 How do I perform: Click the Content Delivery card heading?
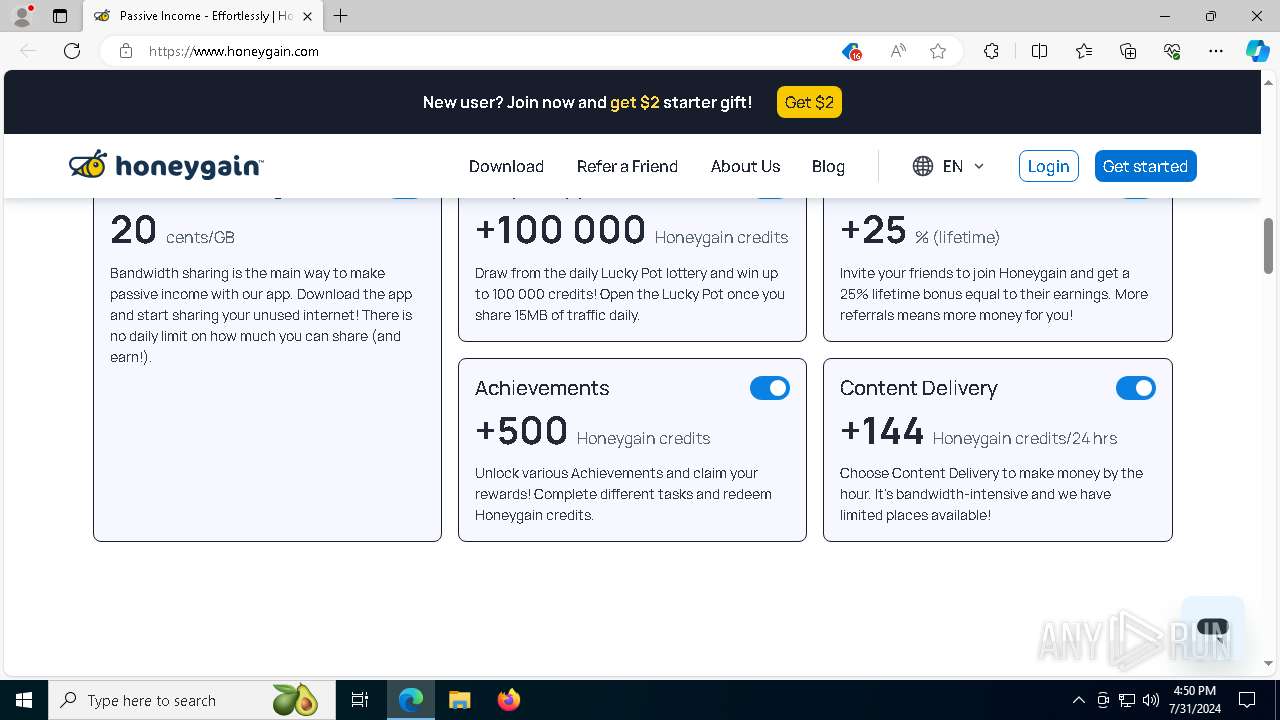[x=919, y=388]
